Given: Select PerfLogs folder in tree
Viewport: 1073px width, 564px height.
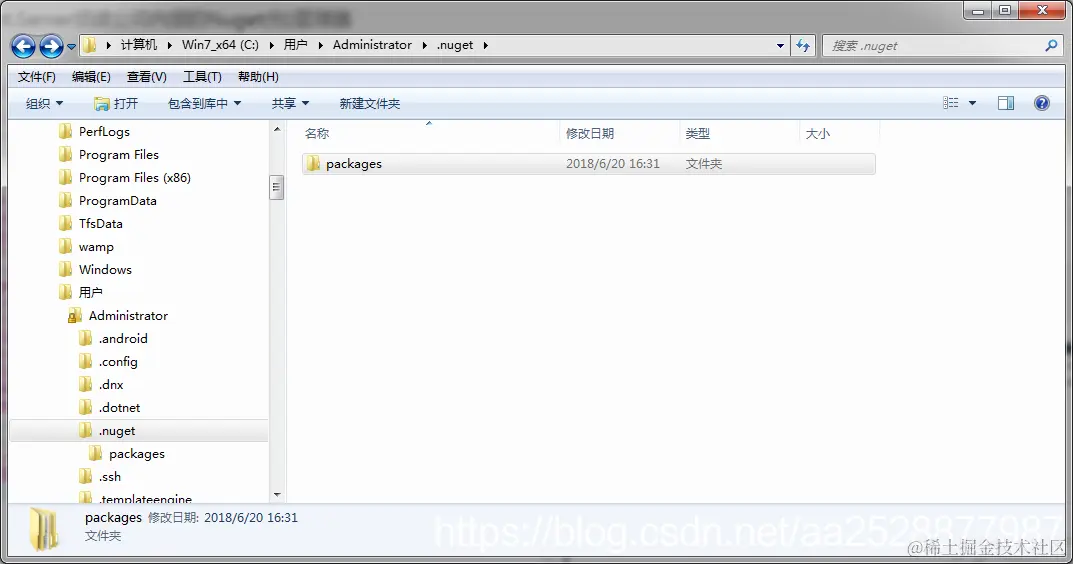Looking at the screenshot, I should click(x=104, y=131).
